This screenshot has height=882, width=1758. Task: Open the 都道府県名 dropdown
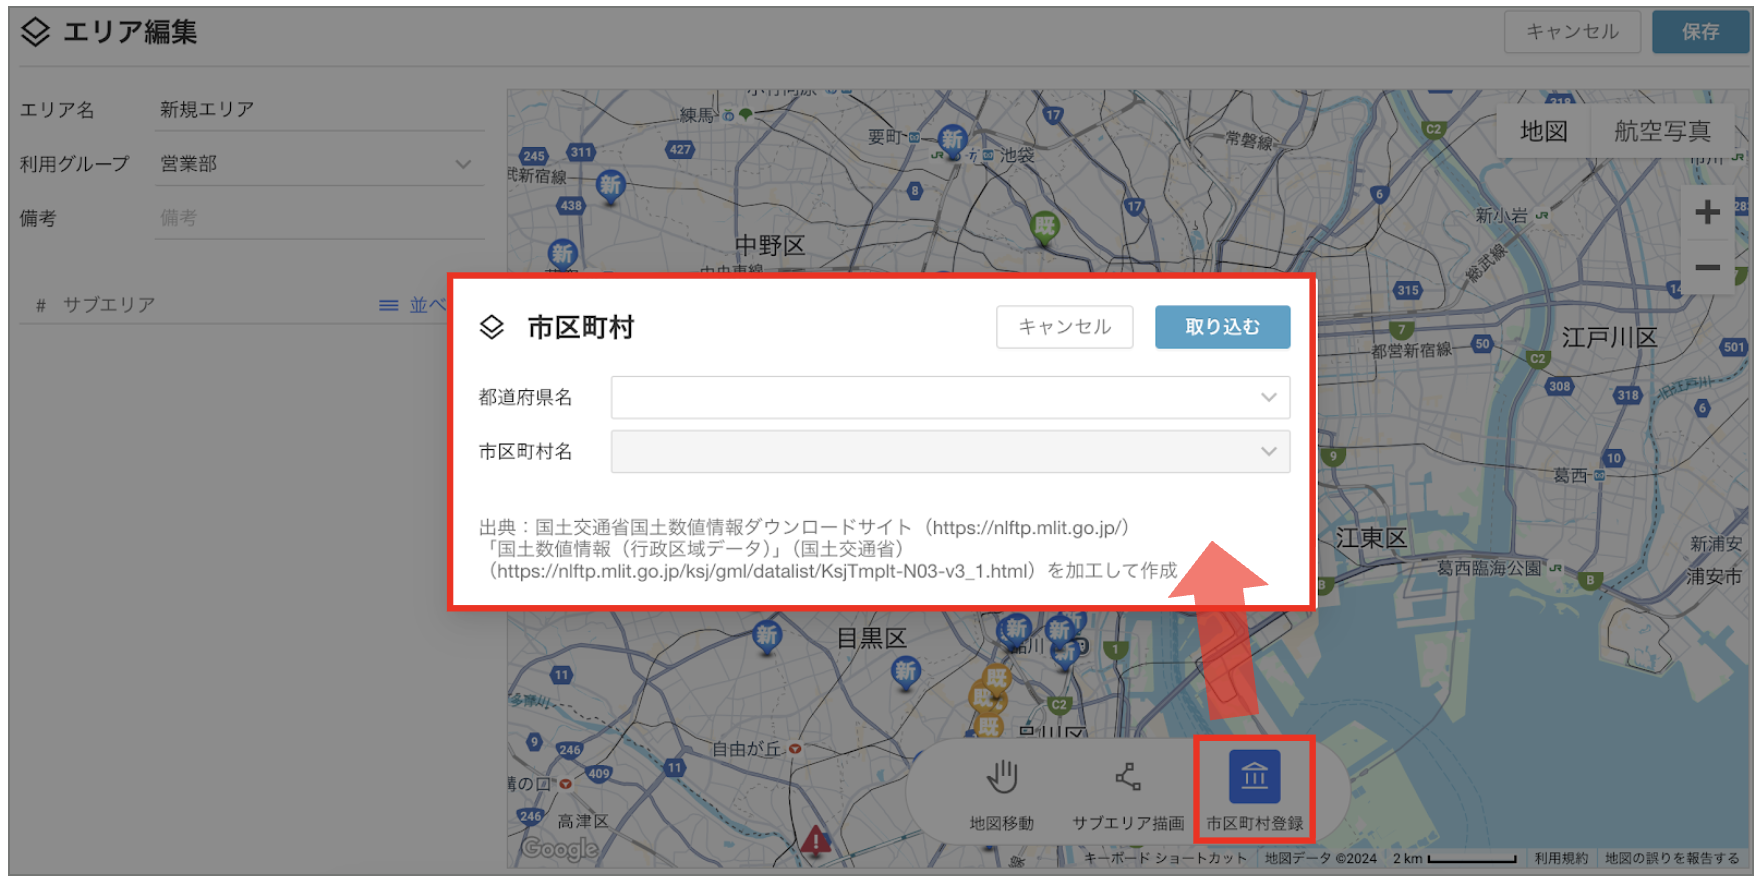(950, 397)
